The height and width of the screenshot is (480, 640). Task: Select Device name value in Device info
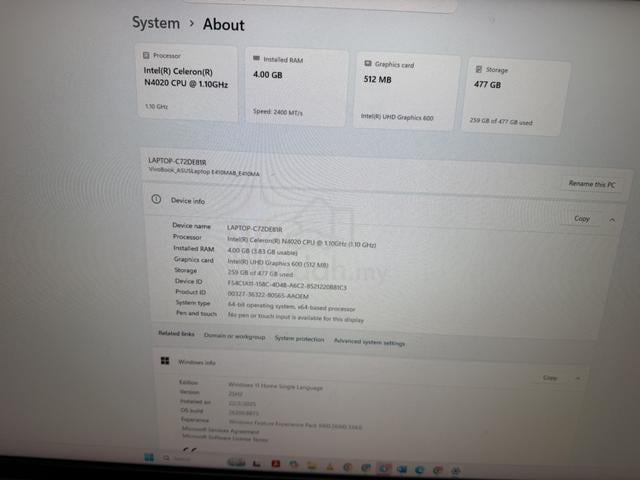(x=255, y=229)
